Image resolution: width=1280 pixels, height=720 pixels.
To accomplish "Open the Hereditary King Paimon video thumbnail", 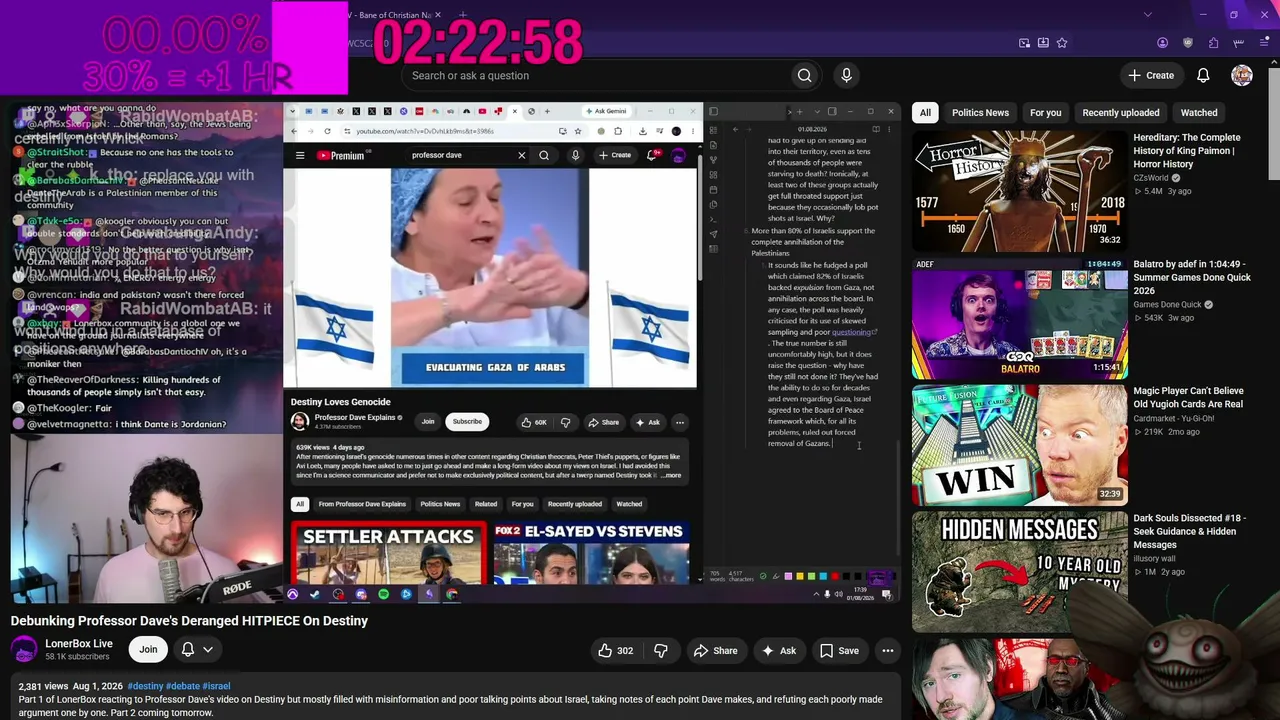I will pos(1019,190).
